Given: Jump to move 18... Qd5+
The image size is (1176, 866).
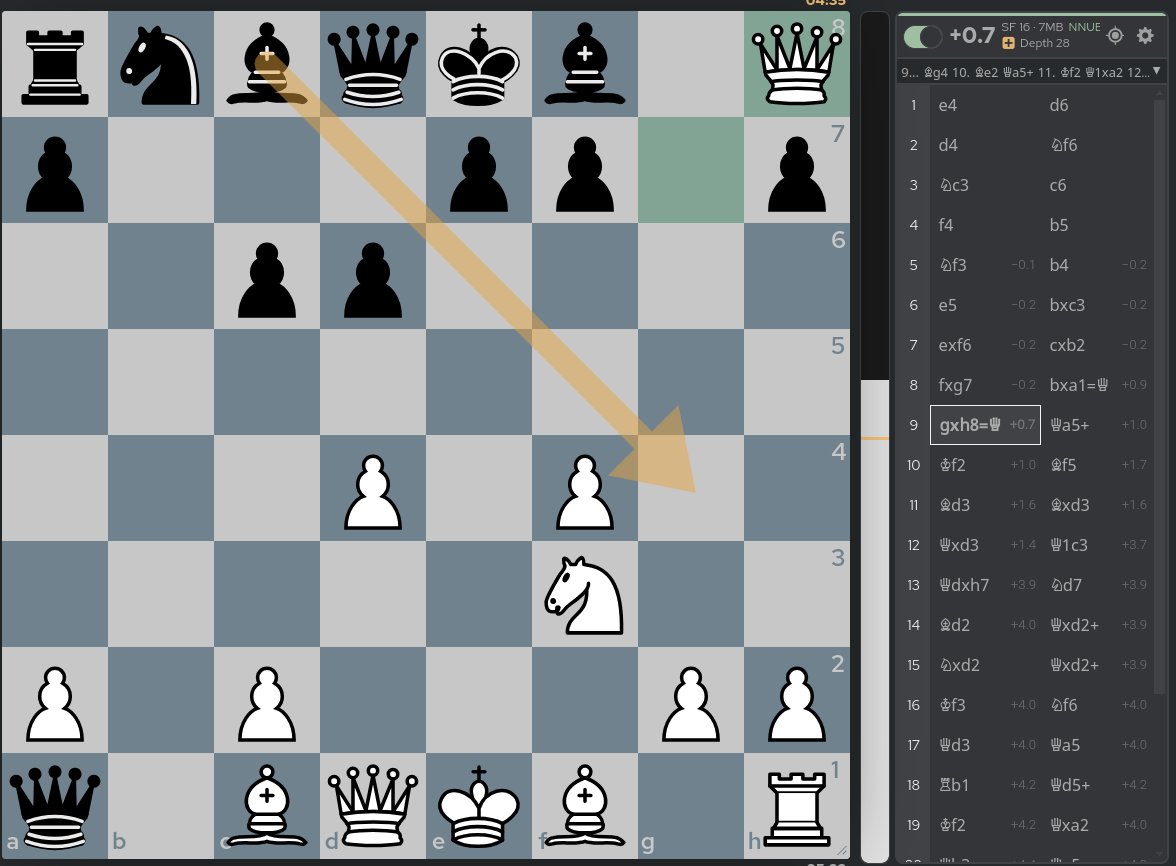Looking at the screenshot, I should 1096,785.
